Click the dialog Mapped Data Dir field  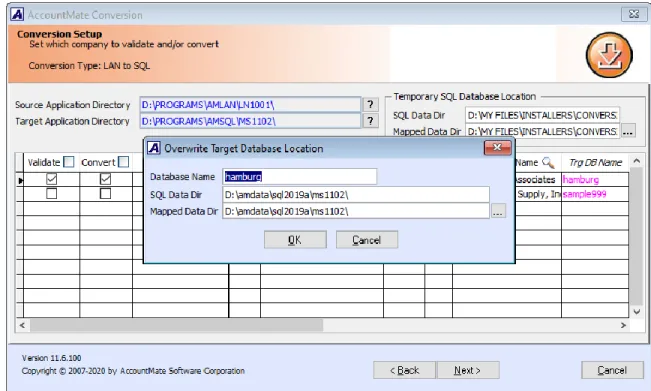356,211
